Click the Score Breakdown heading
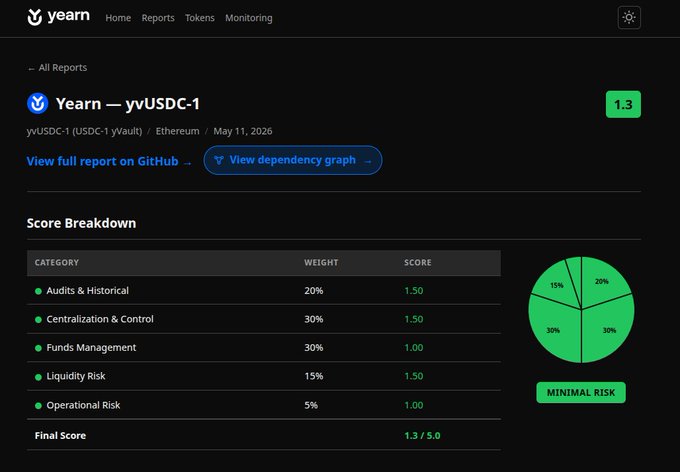The image size is (680, 472). 82,223
